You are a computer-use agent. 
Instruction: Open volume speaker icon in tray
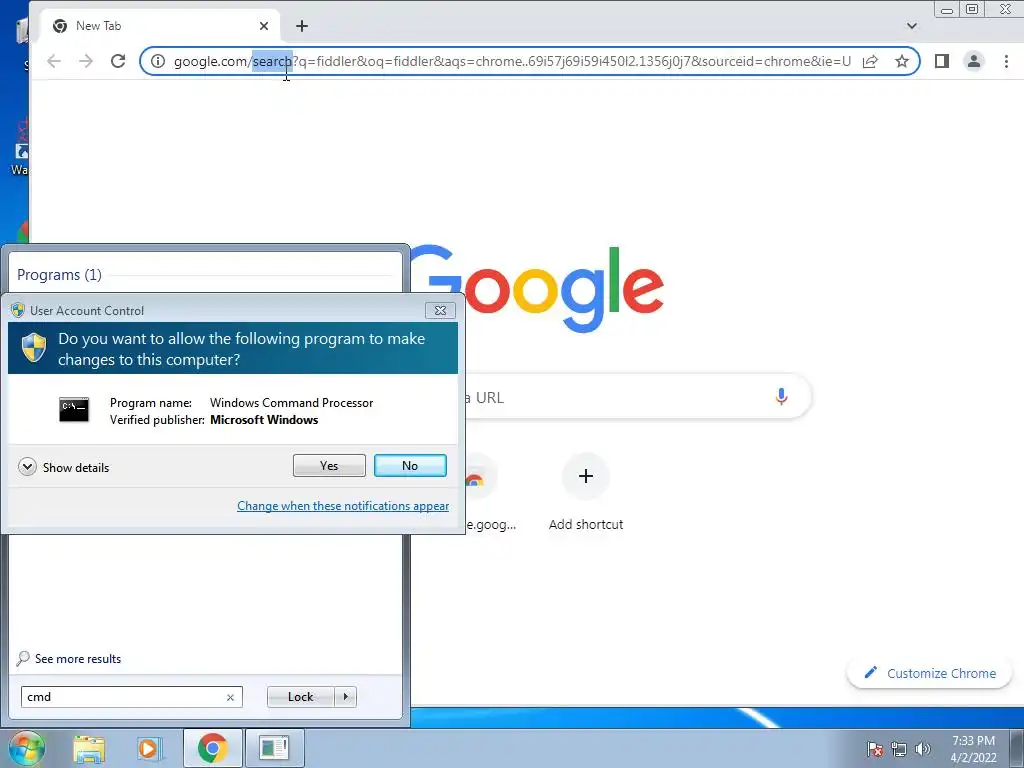(x=923, y=748)
